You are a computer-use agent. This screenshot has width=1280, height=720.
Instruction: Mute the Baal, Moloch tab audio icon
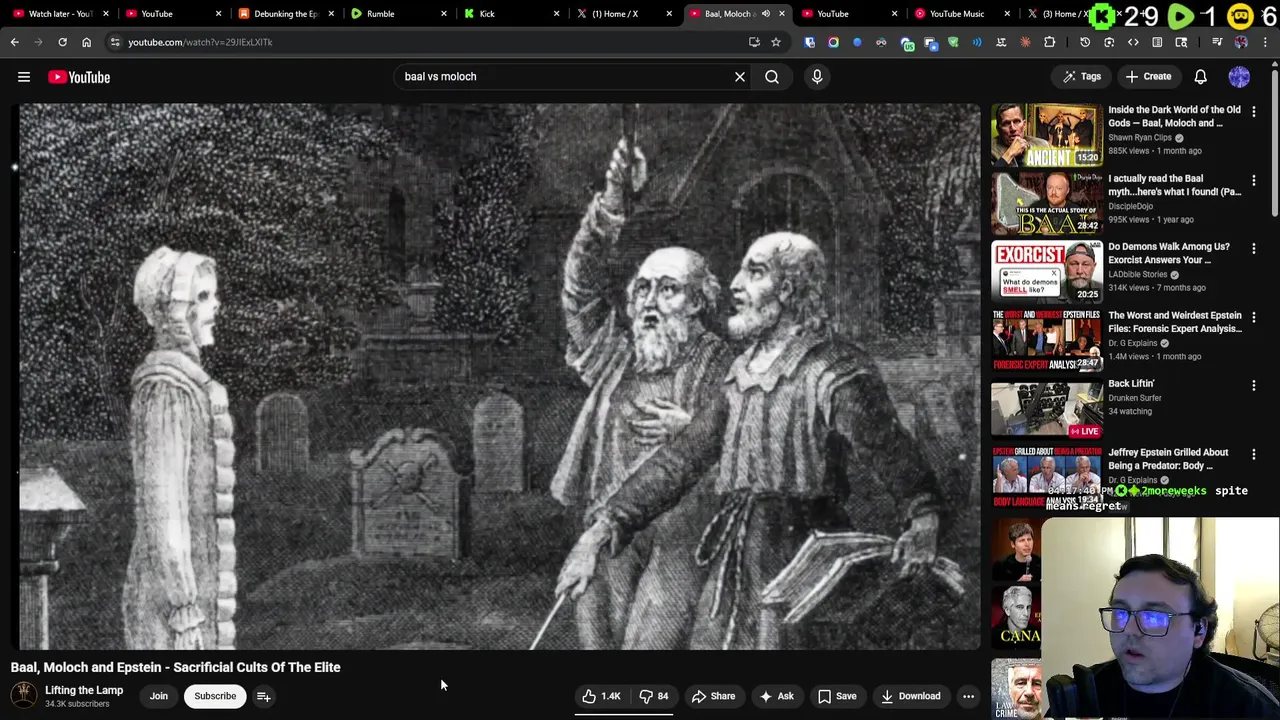tap(766, 14)
